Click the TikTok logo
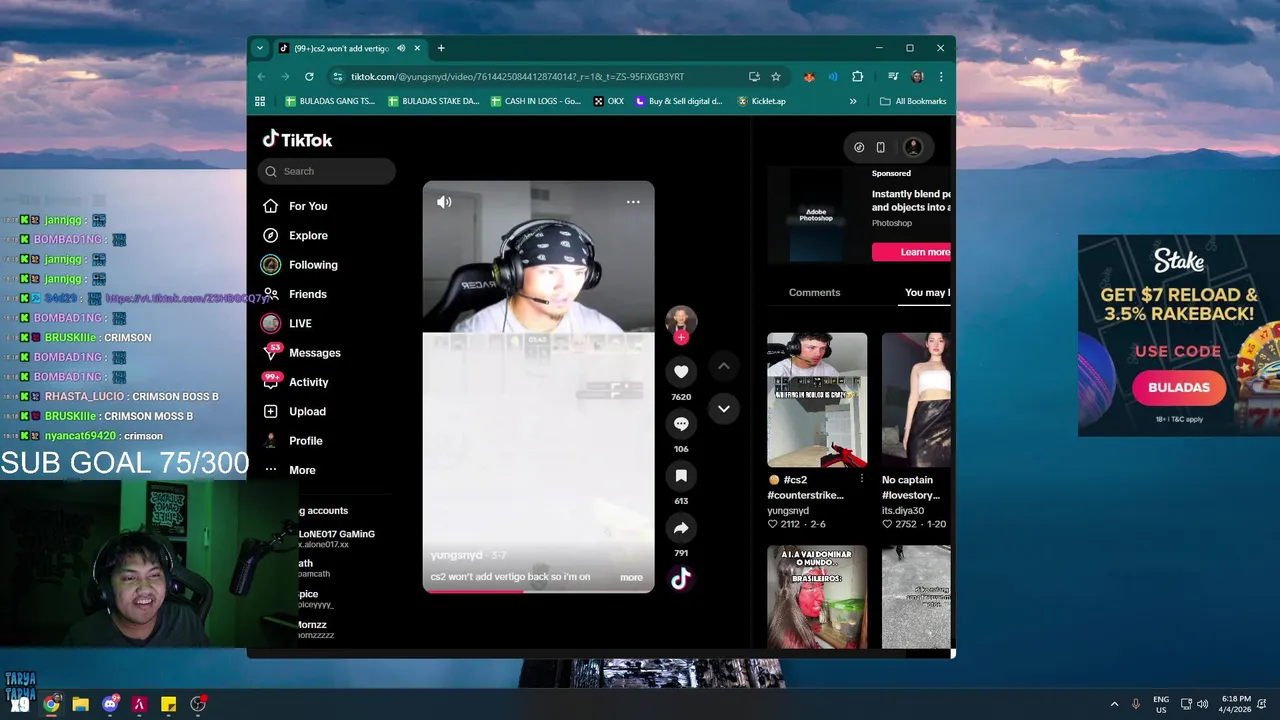Image resolution: width=1280 pixels, height=720 pixels. point(297,140)
